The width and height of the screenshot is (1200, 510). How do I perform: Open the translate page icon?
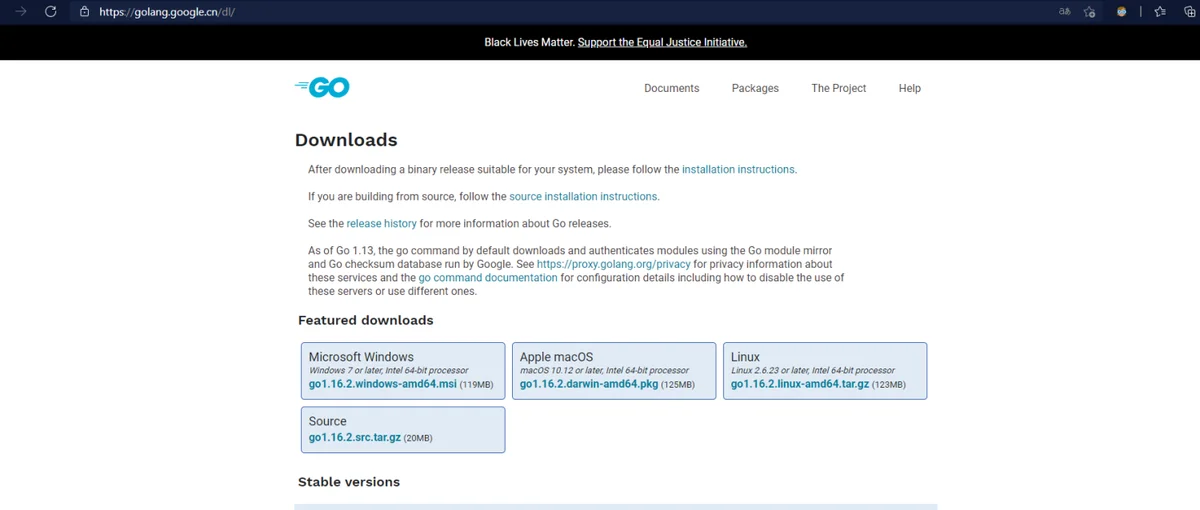[x=1063, y=12]
